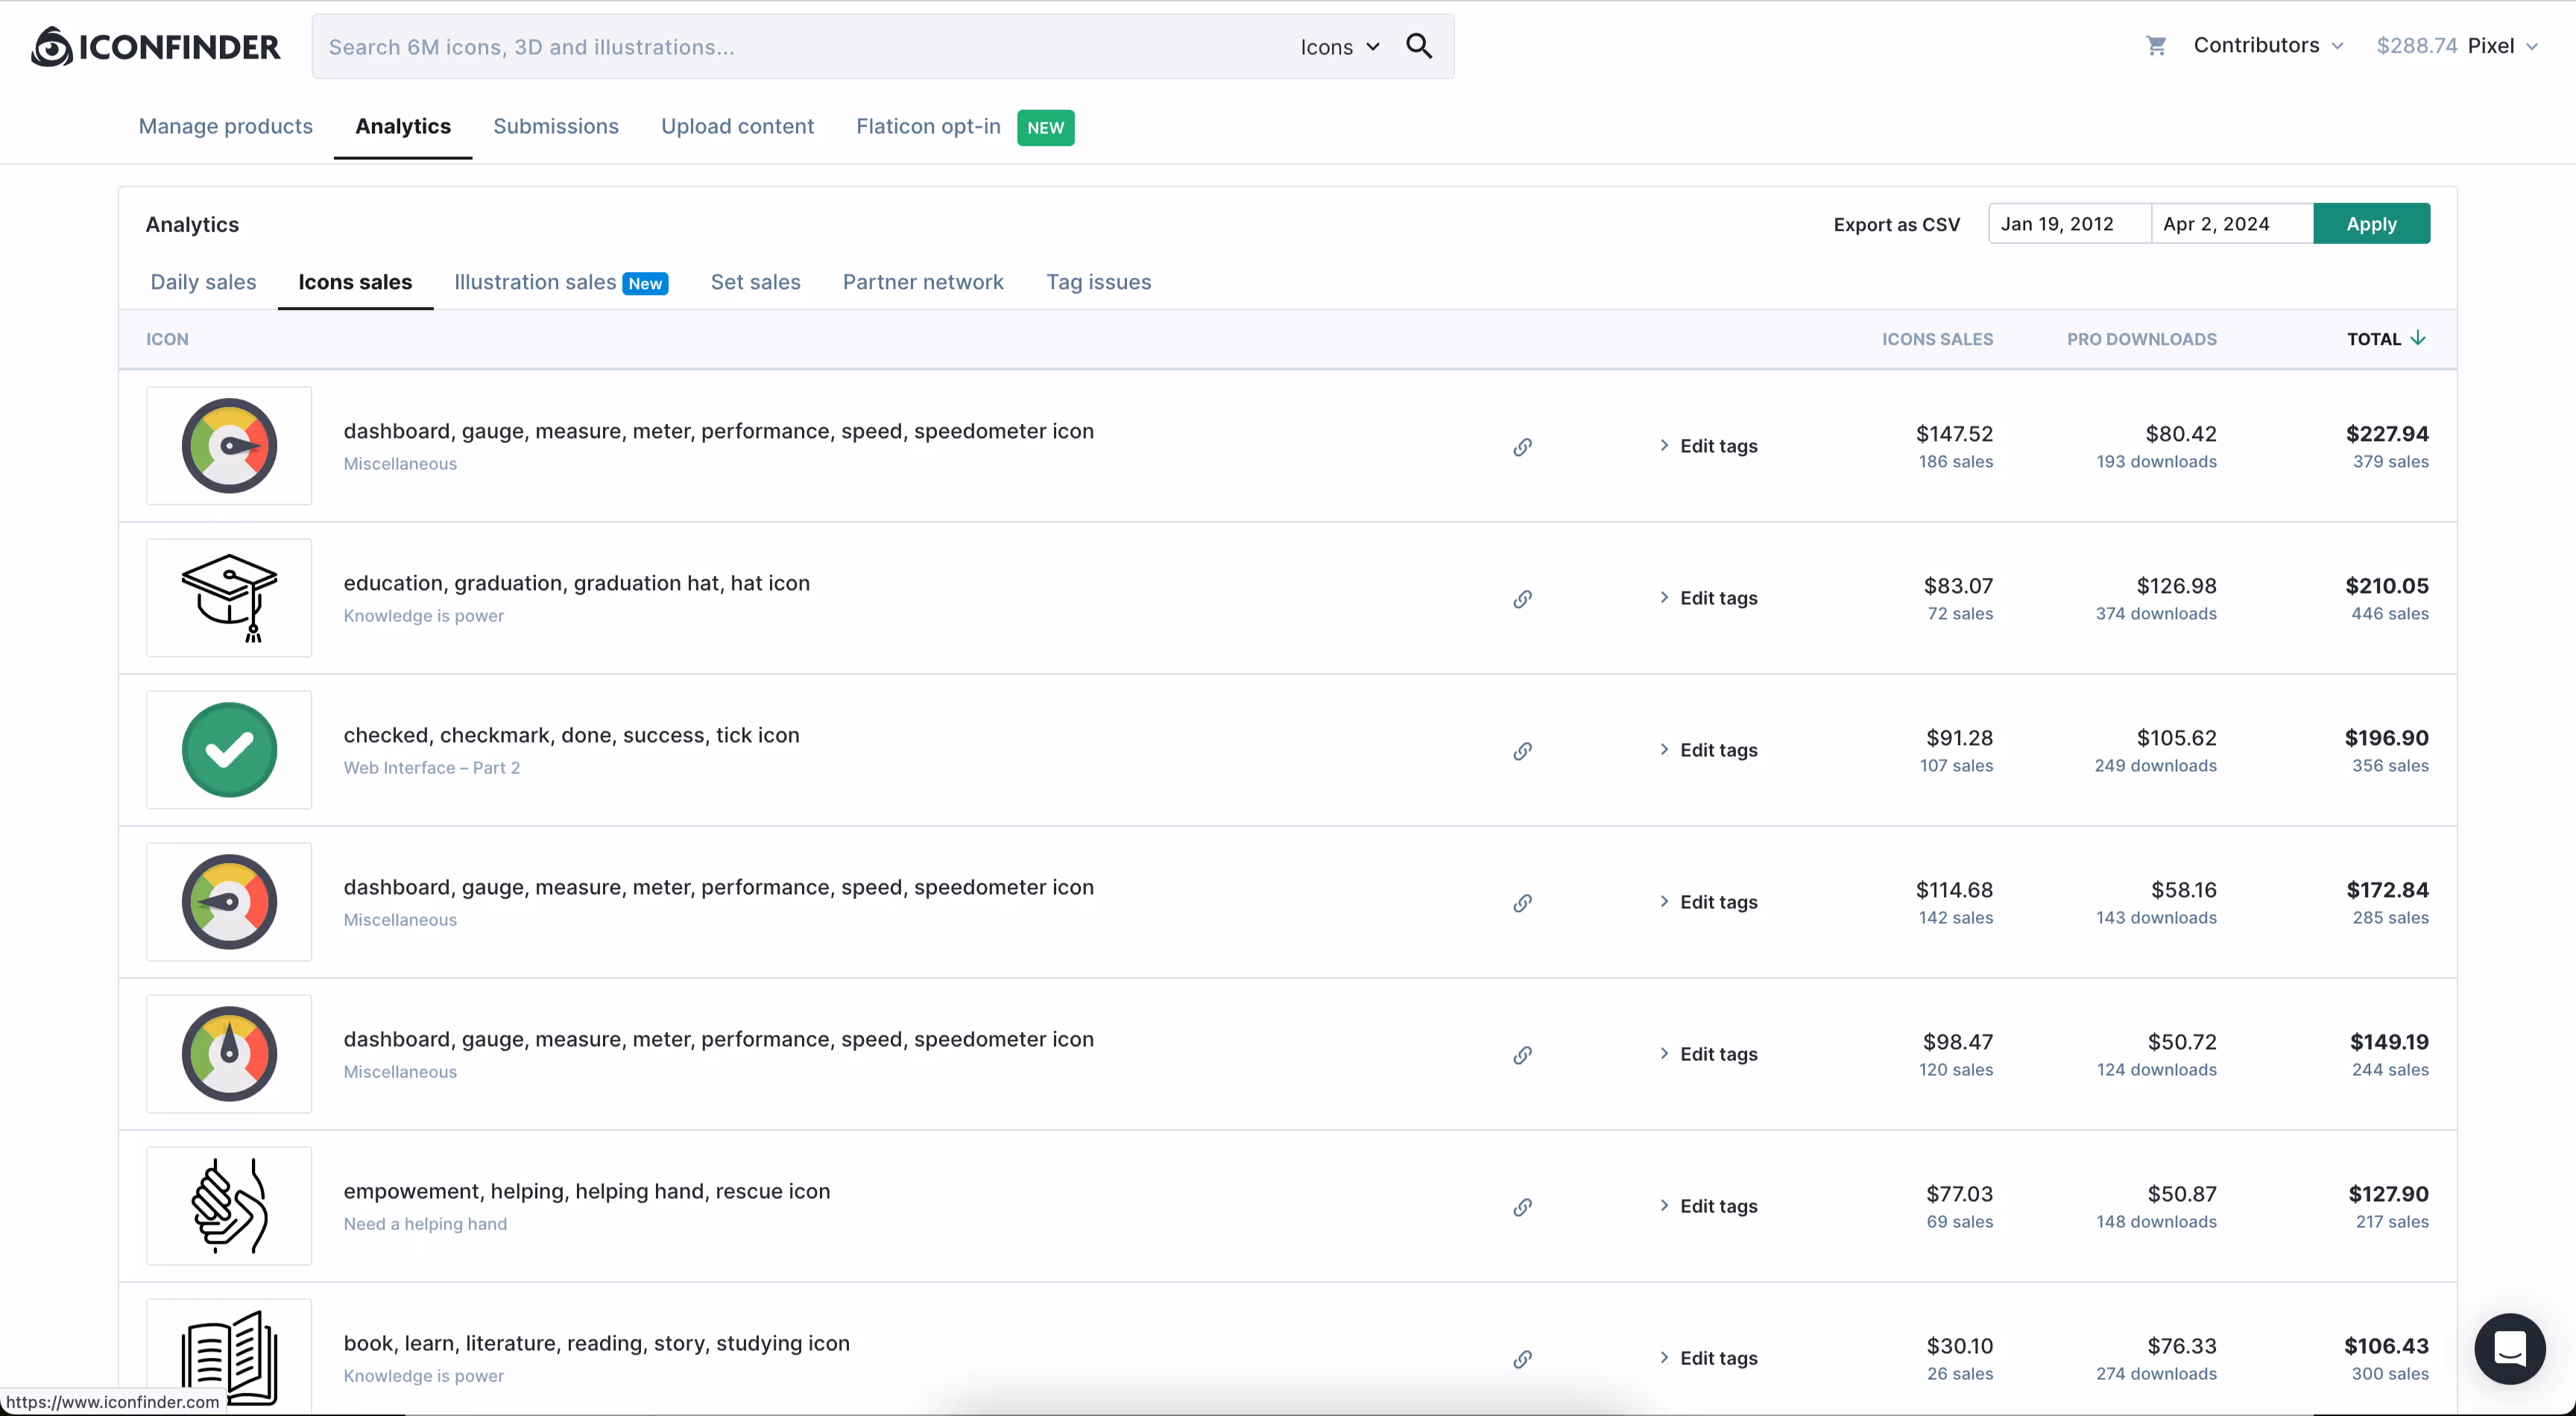The height and width of the screenshot is (1416, 2576).
Task: Click Export as CSV link
Action: coord(1896,225)
